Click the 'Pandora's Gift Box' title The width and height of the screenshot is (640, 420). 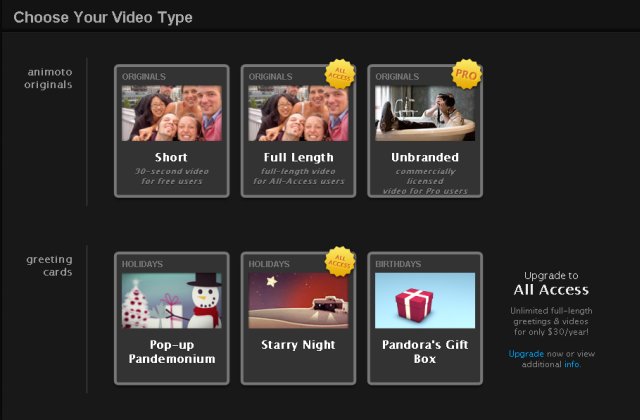[425, 352]
